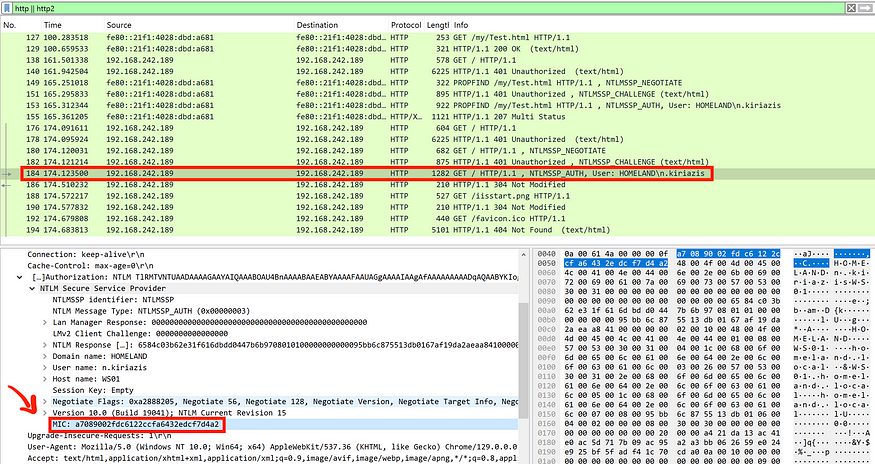Sort packets by the Protocol column header
875x464 pixels.
[x=407, y=25]
